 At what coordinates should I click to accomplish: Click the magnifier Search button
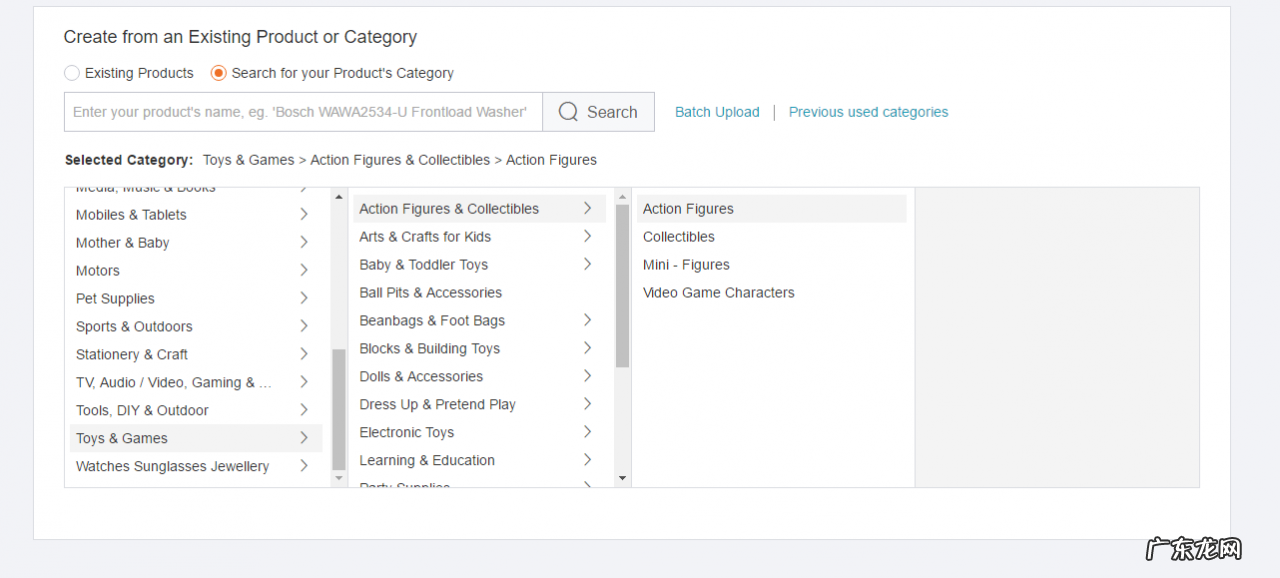tap(598, 112)
